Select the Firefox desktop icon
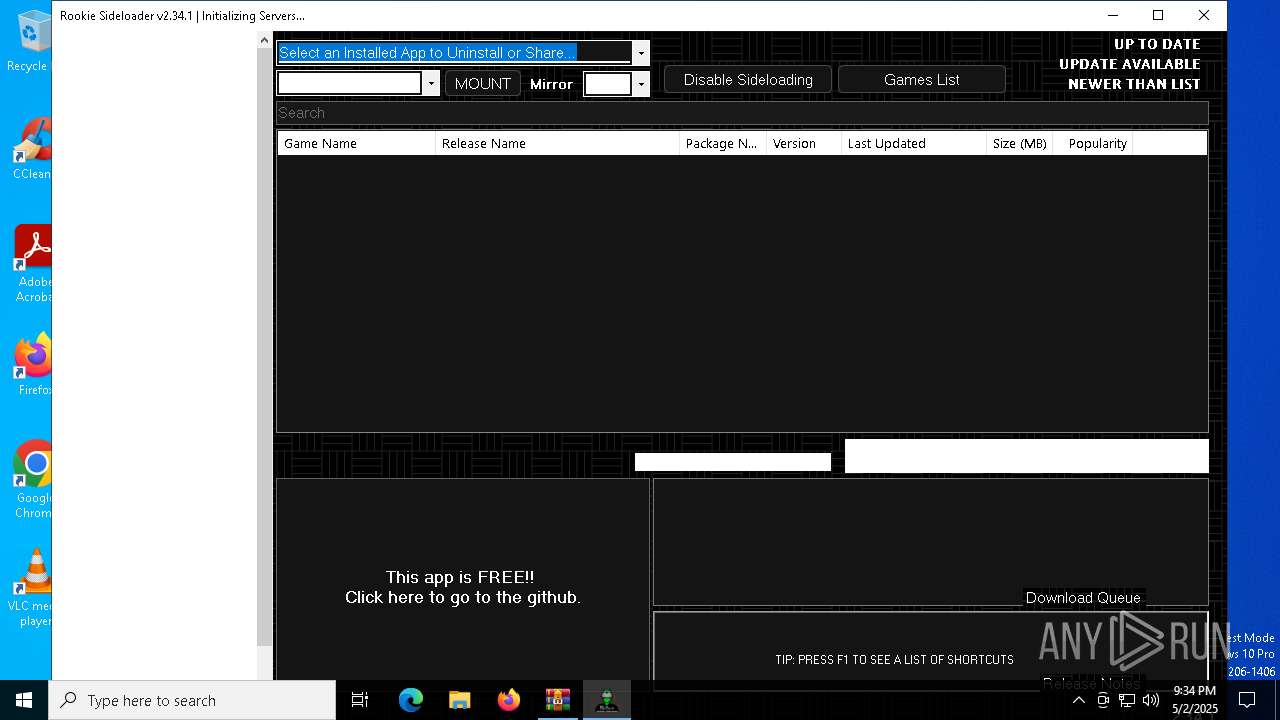 pos(32,365)
